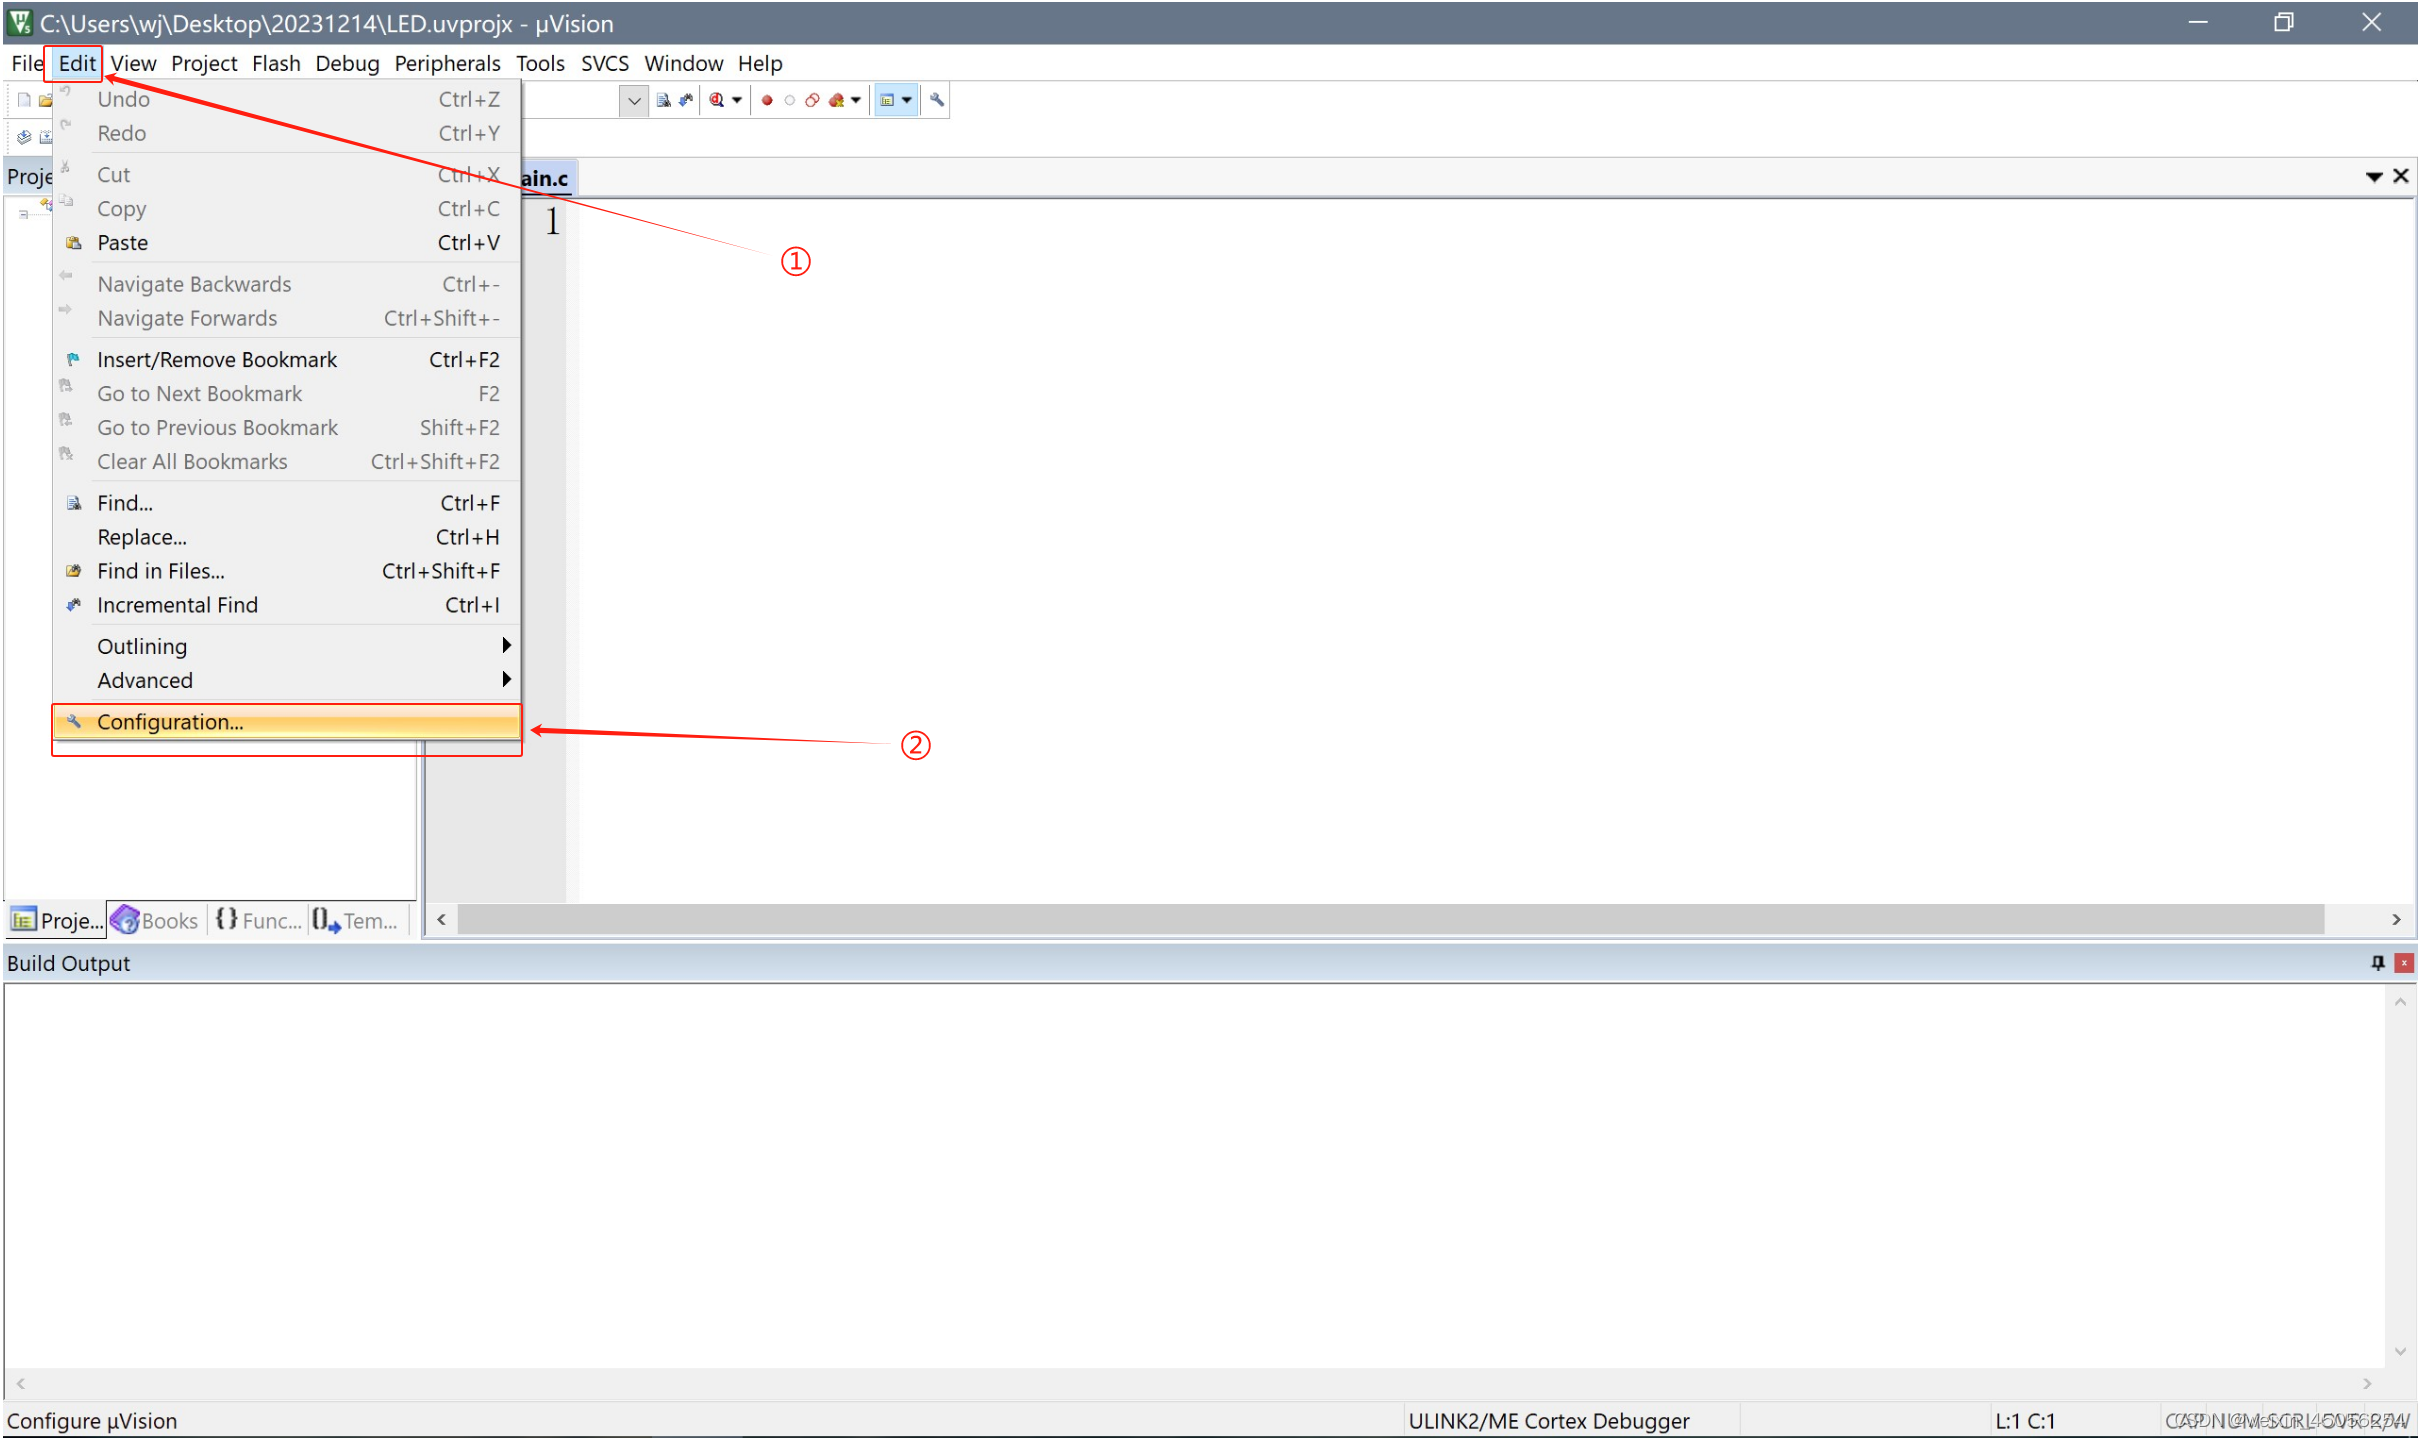Image resolution: width=2421 pixels, height=1439 pixels.
Task: Click the Incremental Find icon
Action: pos(74,603)
